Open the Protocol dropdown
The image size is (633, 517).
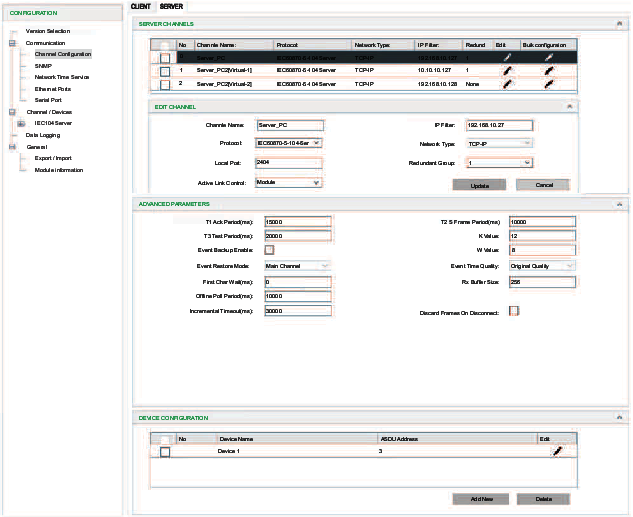(289, 143)
